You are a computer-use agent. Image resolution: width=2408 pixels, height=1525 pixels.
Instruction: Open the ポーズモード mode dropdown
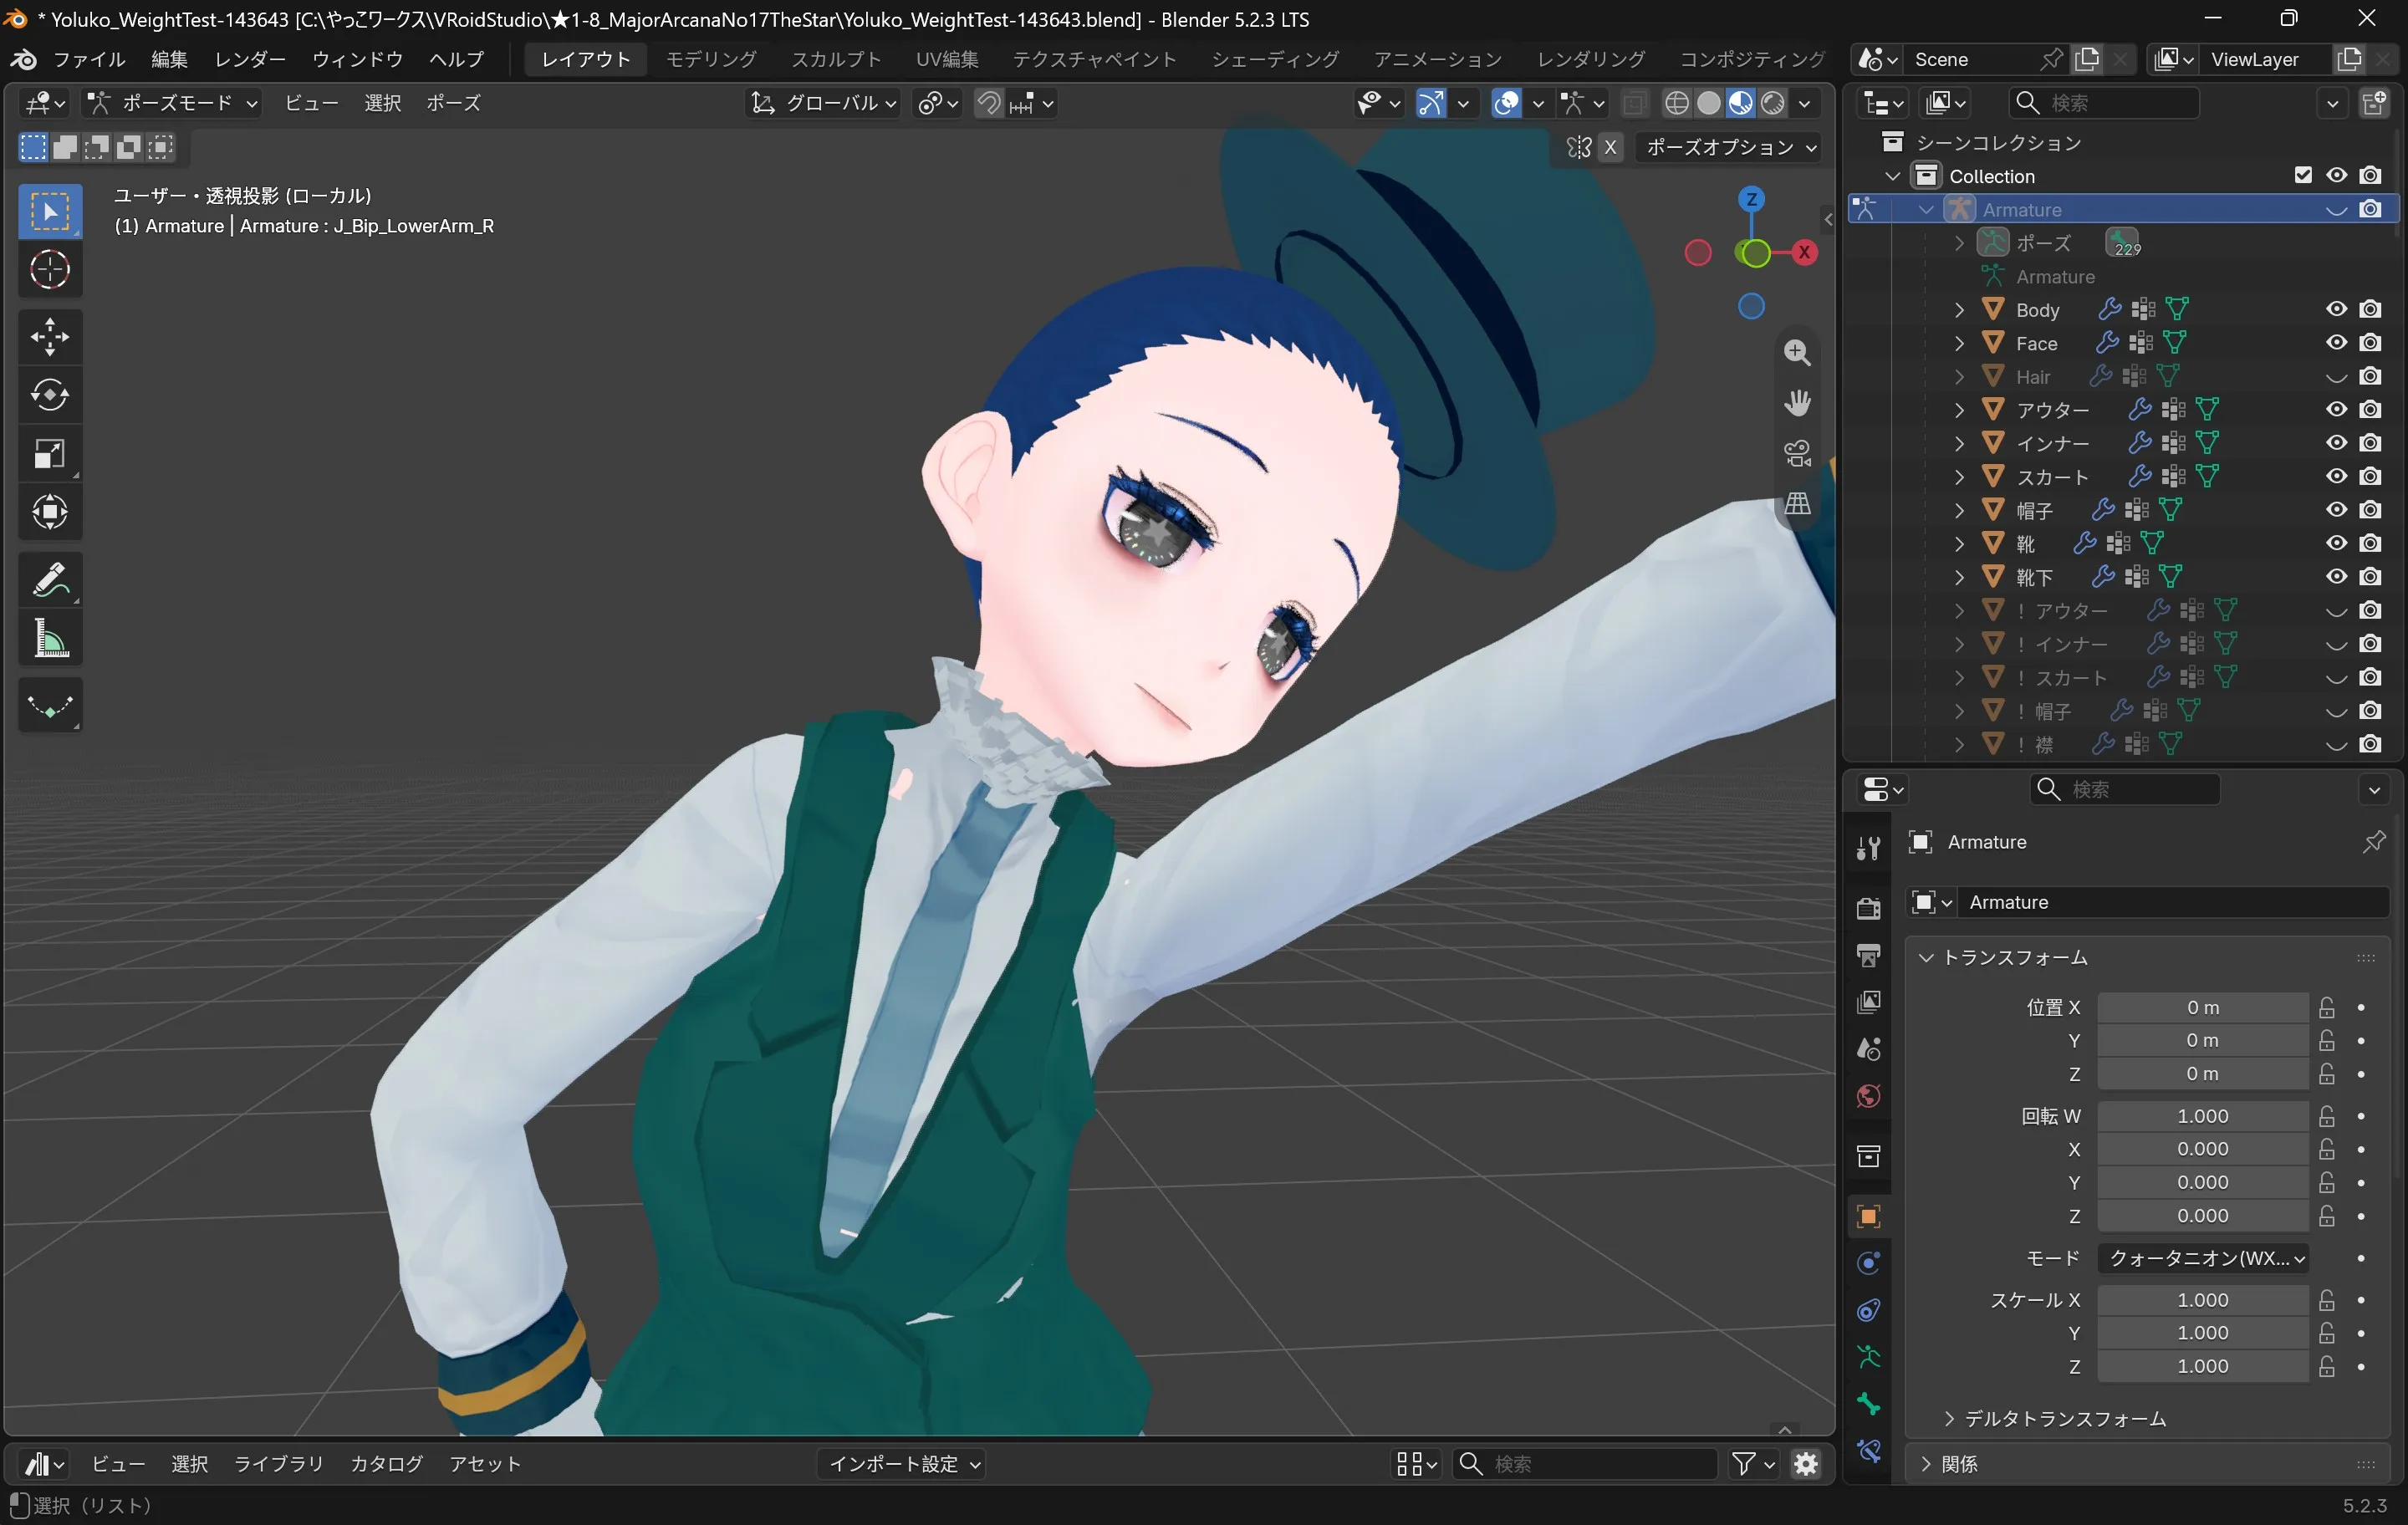tap(172, 103)
